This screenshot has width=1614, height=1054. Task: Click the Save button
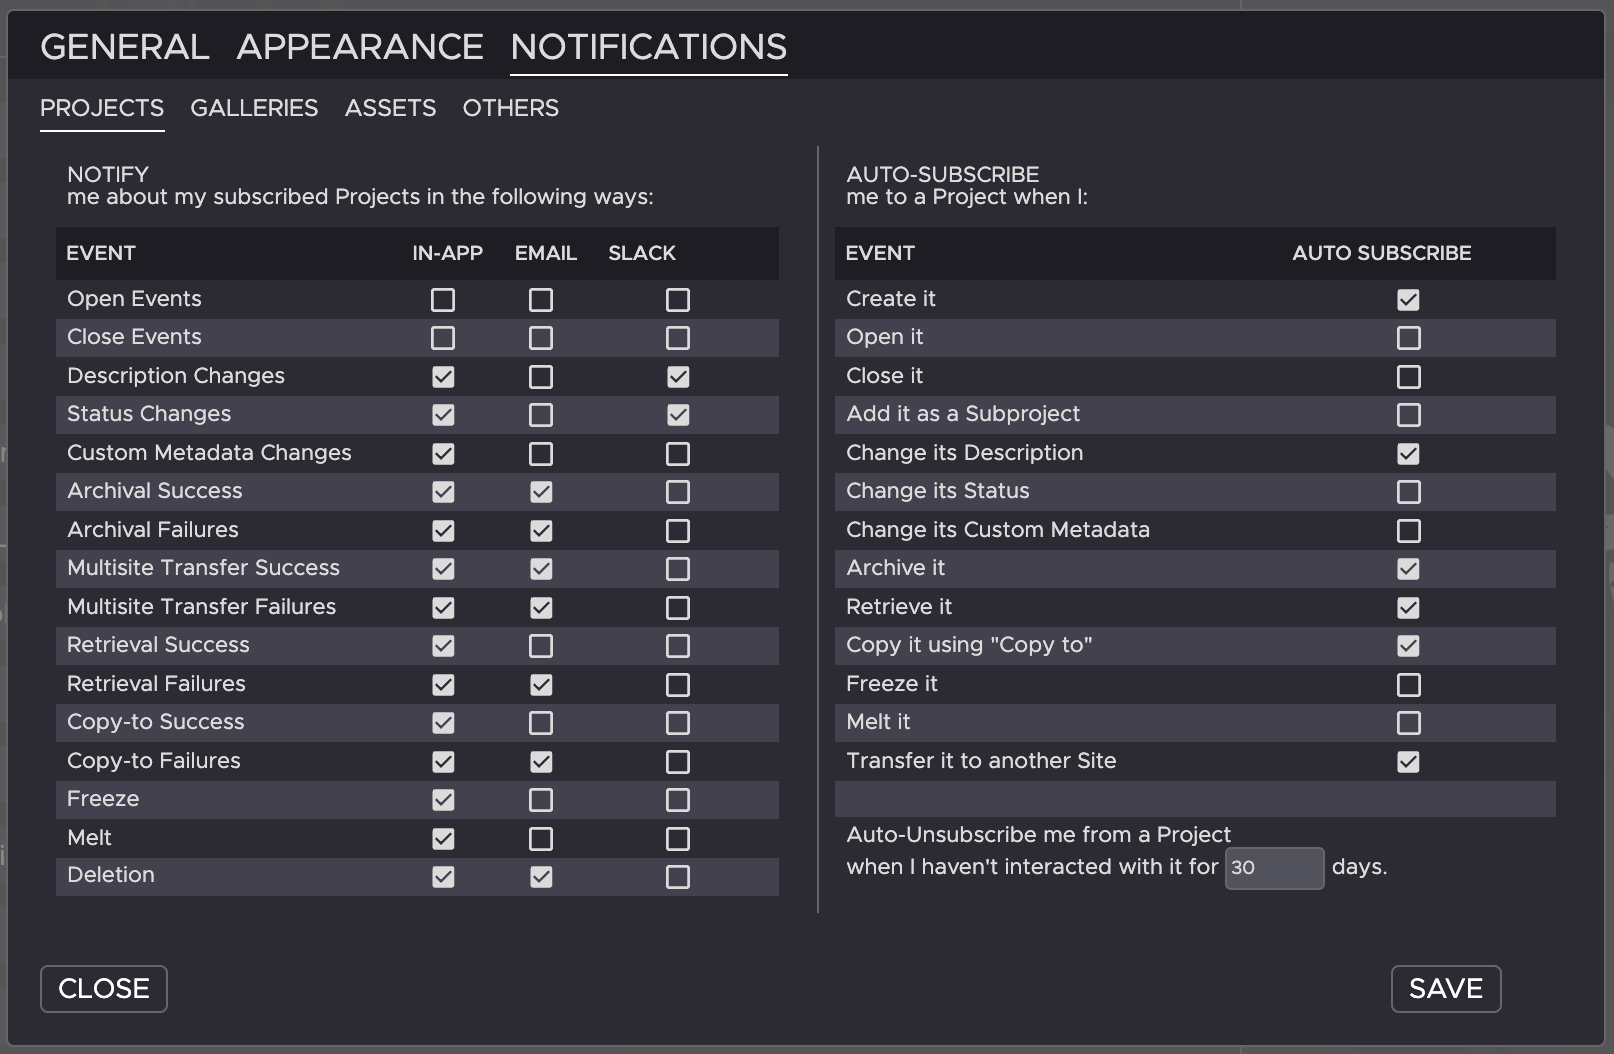point(1445,988)
